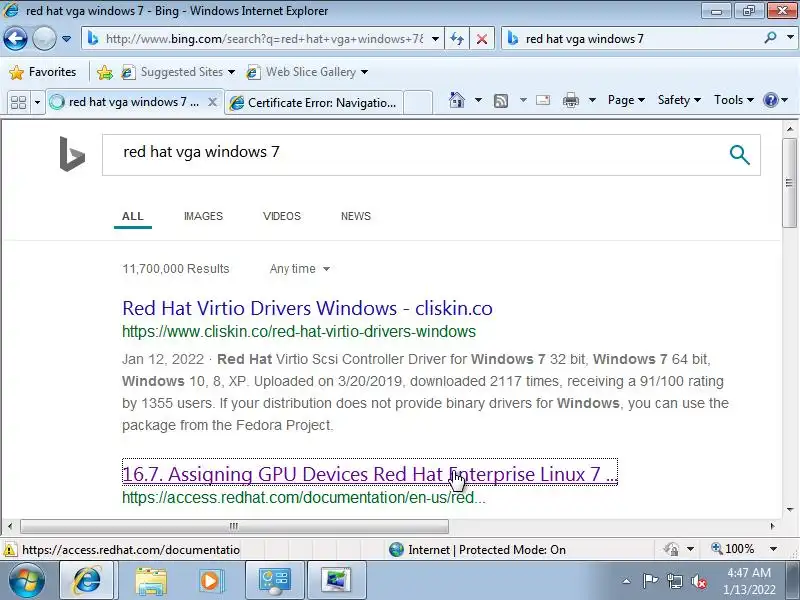The width and height of the screenshot is (800, 600).
Task: Expand the tab list dropdown arrow
Action: pos(37,102)
